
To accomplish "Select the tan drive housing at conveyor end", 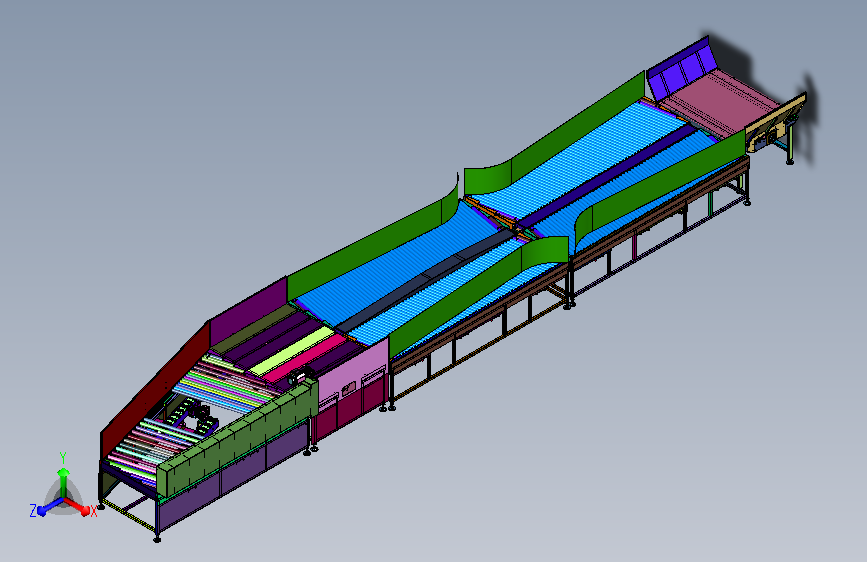I will [x=775, y=123].
